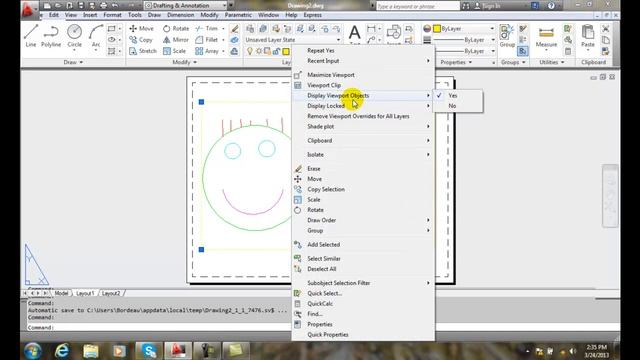Open the Measure utility

[546, 37]
